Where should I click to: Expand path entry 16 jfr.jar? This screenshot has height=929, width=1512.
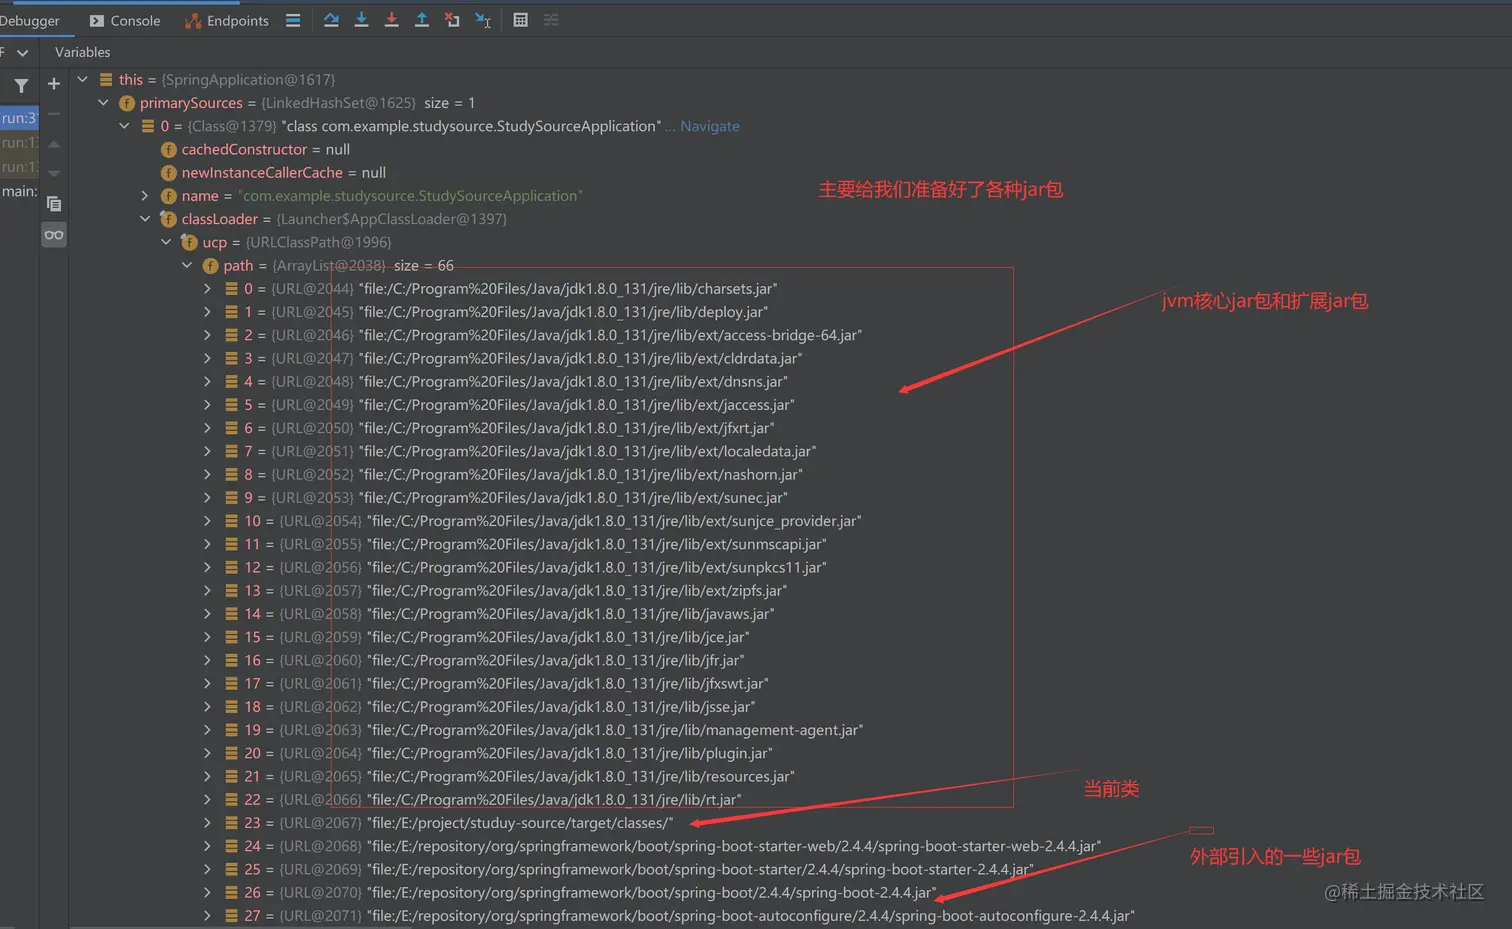(207, 661)
